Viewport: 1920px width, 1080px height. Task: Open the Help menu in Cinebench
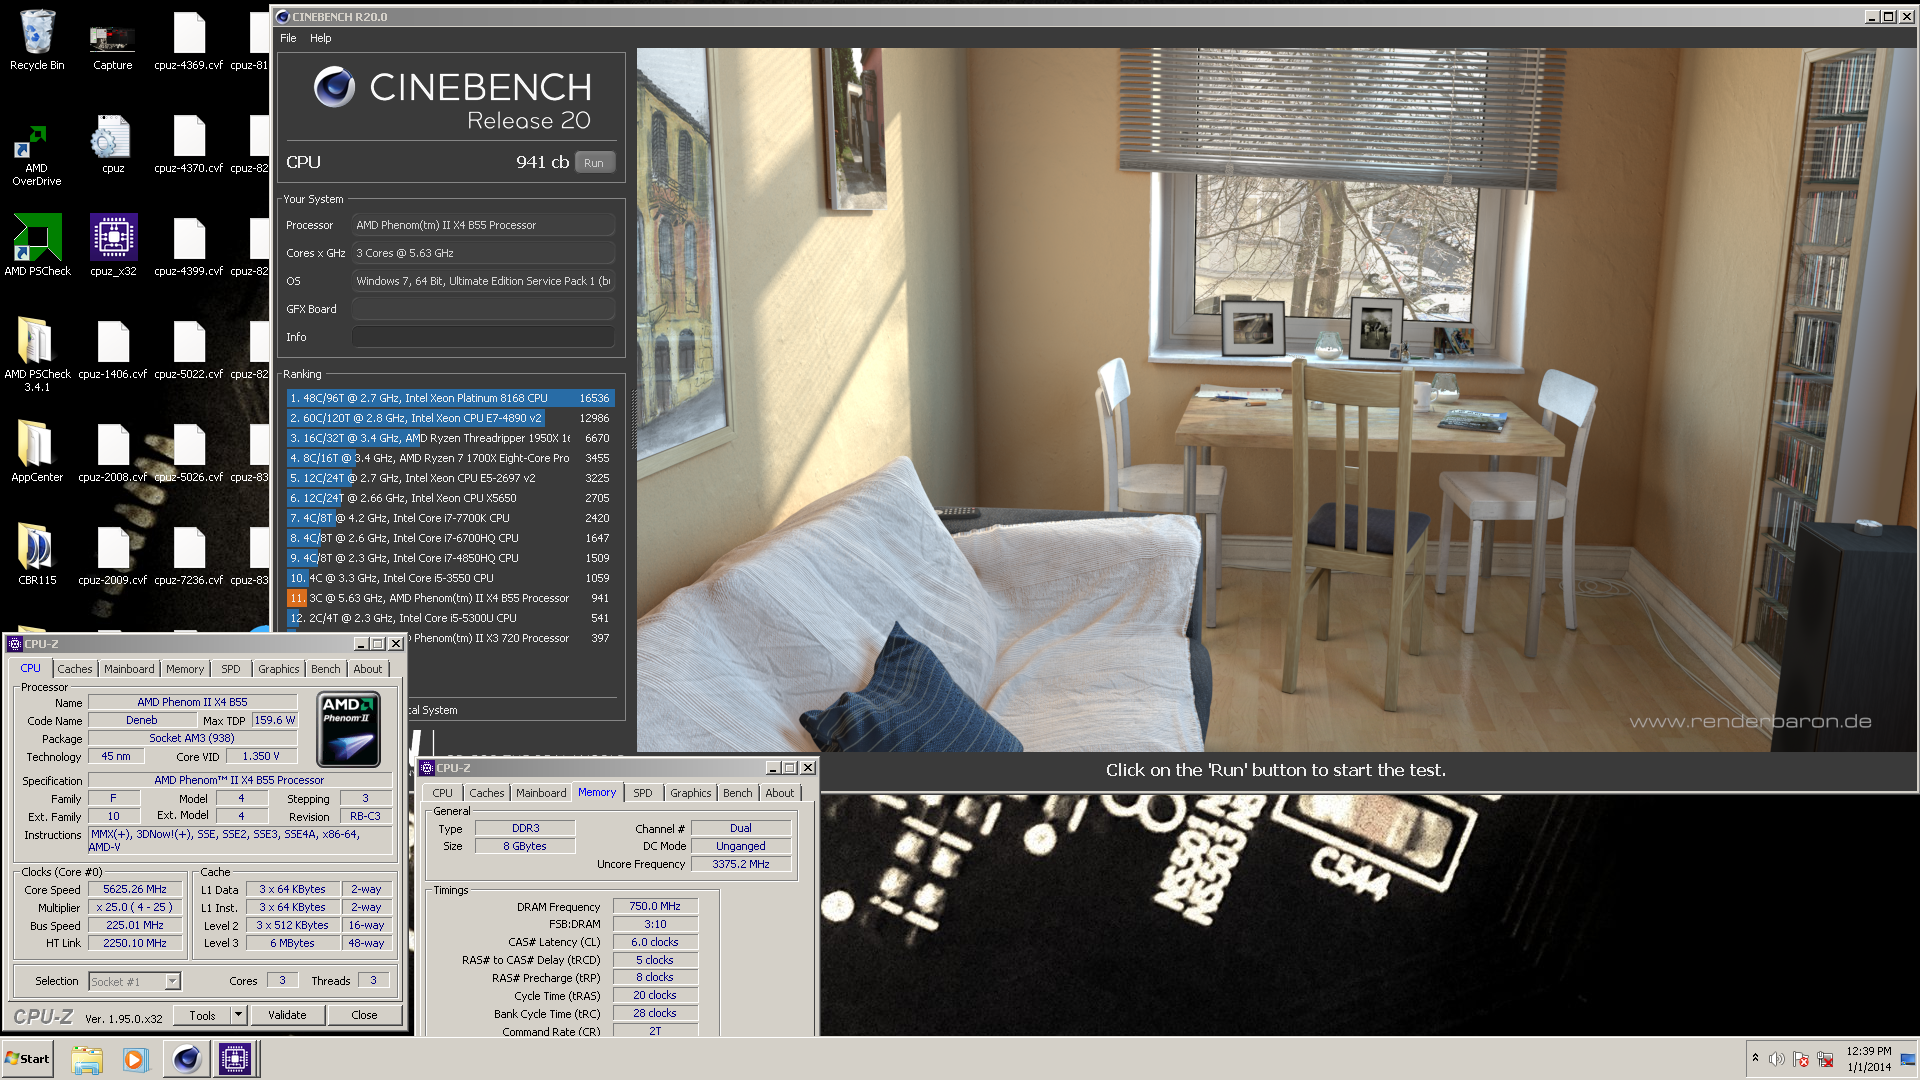[320, 38]
